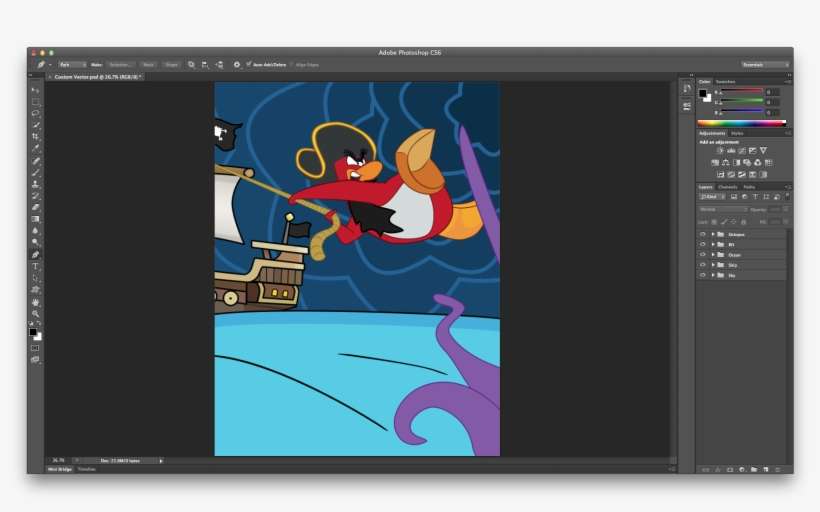
Task: Select the Blur tool
Action: tap(35, 230)
